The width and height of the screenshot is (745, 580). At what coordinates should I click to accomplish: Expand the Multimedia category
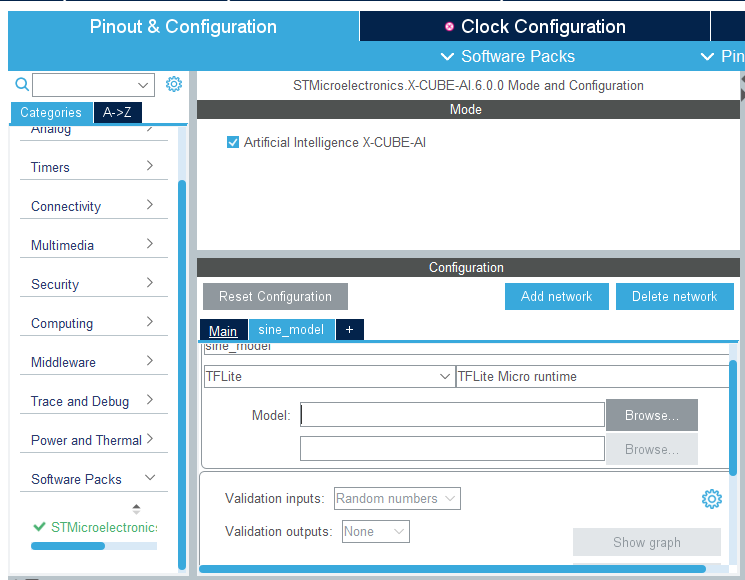[94, 245]
